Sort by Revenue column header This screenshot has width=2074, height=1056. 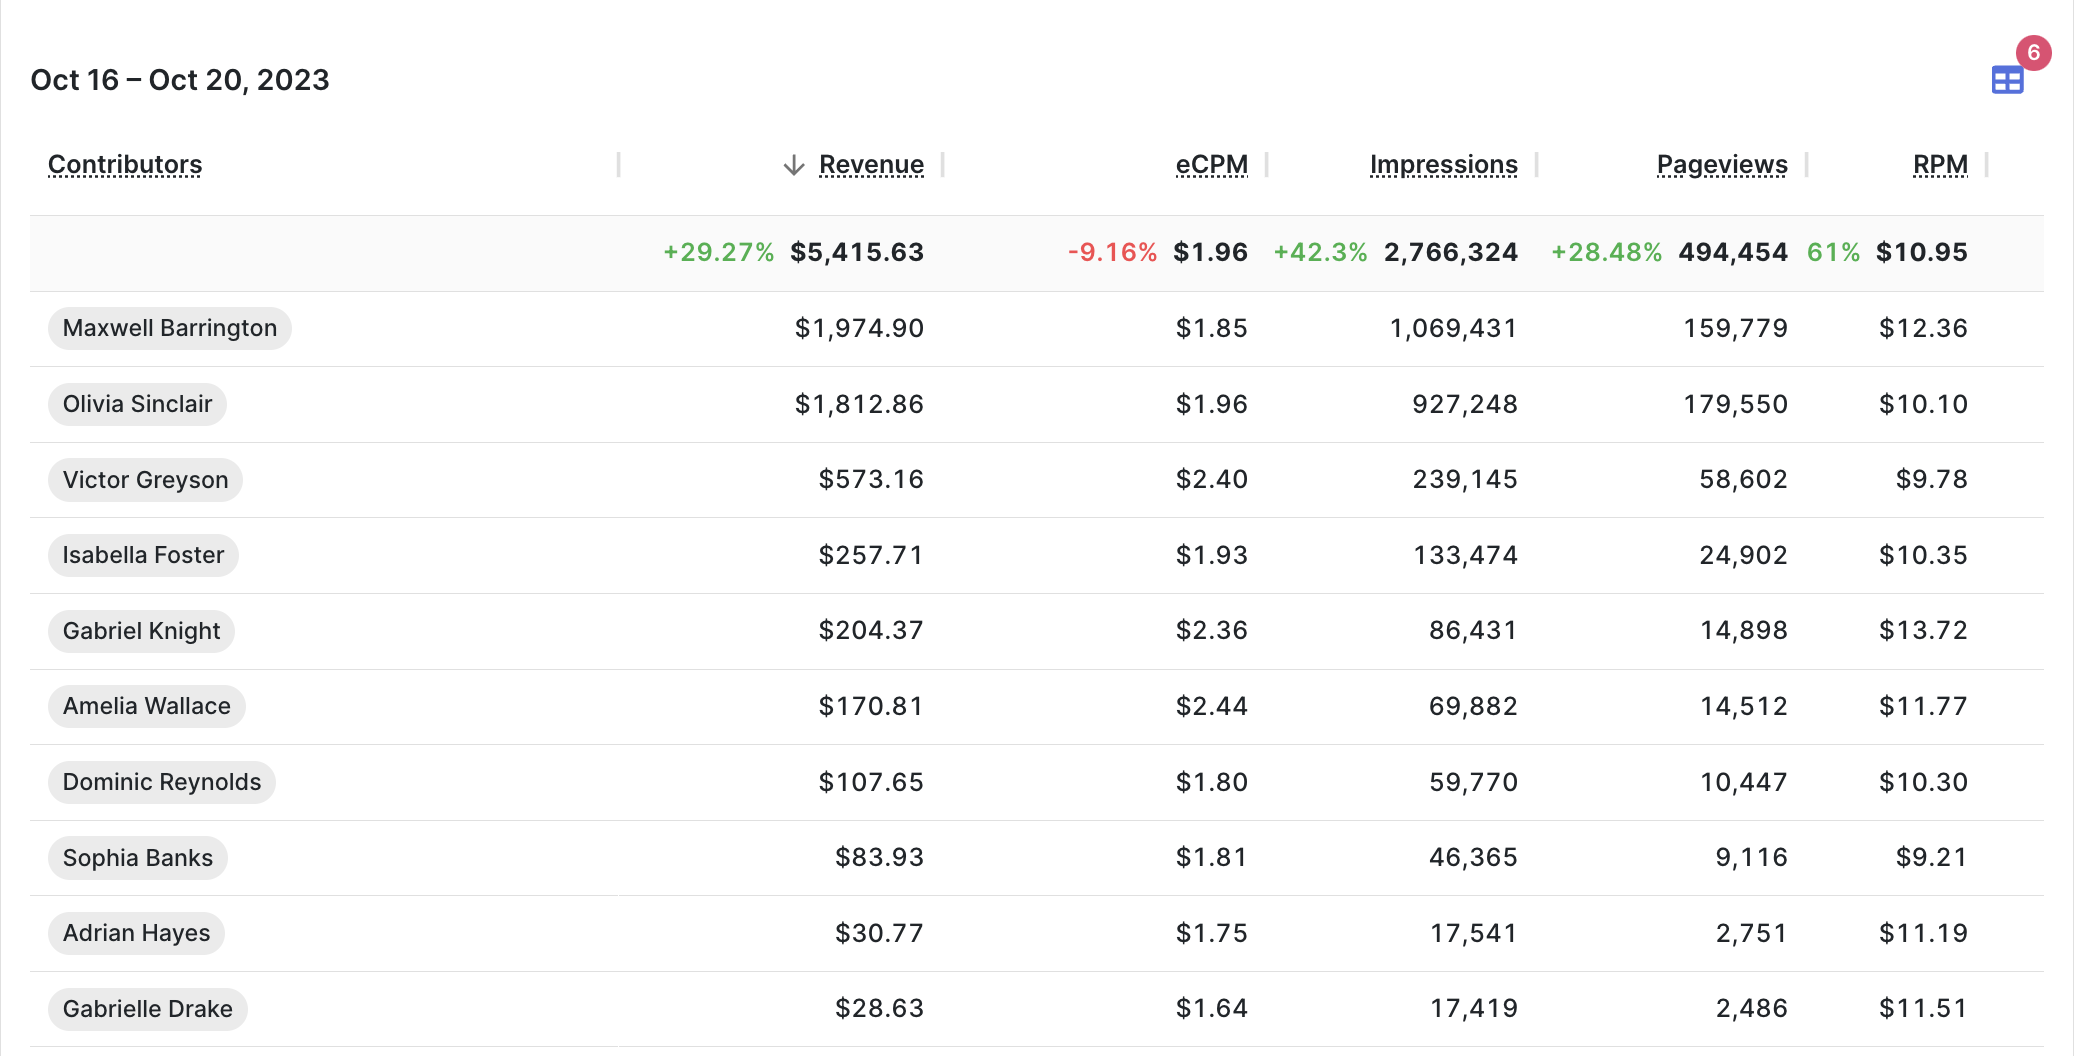871,165
